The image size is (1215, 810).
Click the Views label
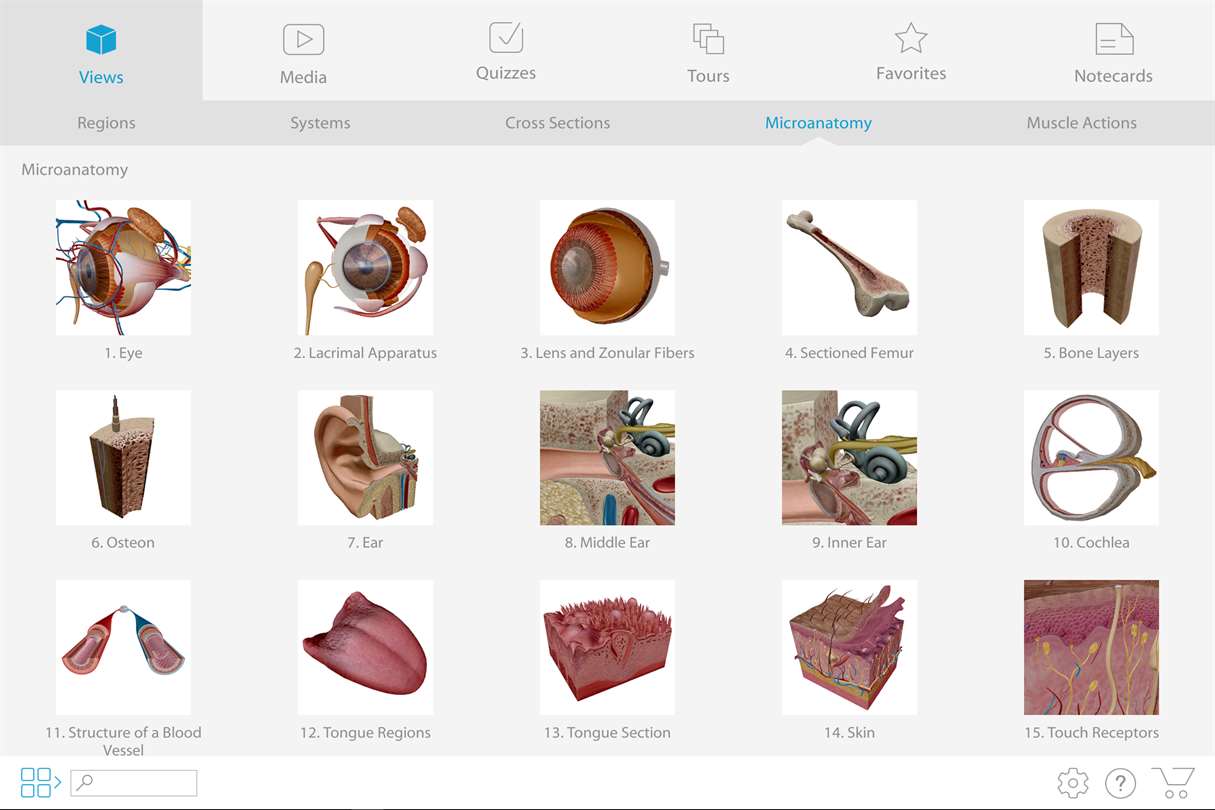pyautogui.click(x=101, y=77)
